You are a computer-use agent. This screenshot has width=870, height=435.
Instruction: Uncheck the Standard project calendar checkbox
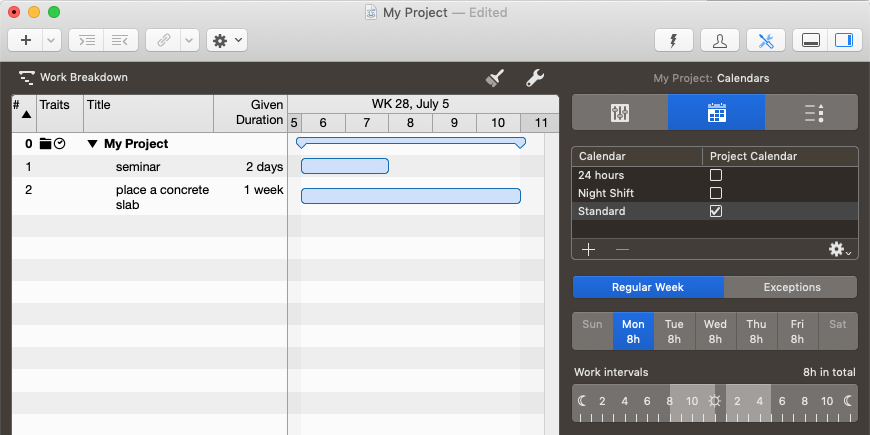[716, 211]
